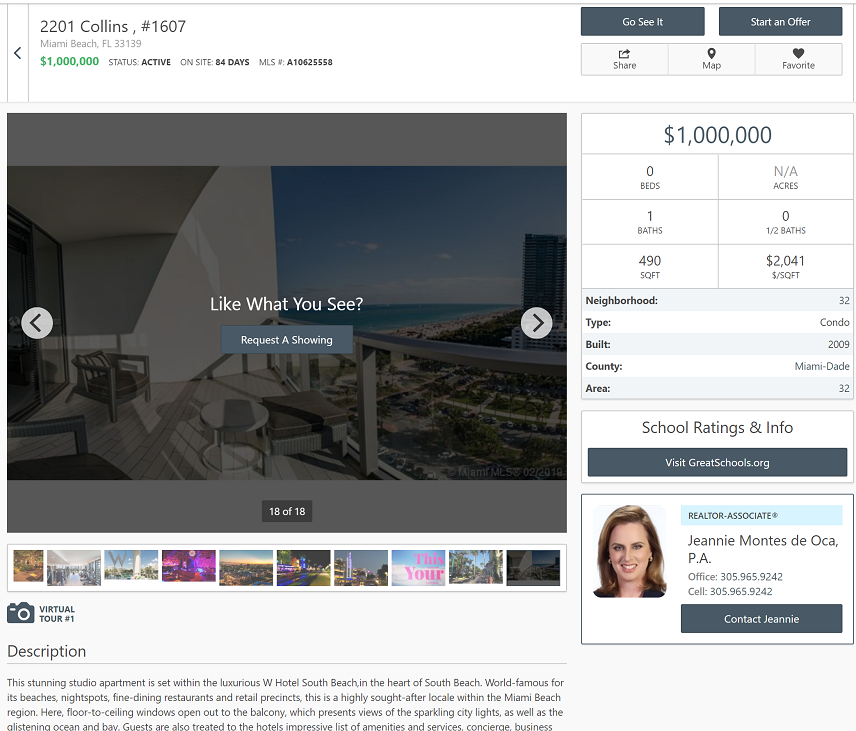Visit GreatSchools.org button
This screenshot has height=731, width=856.
pos(717,462)
